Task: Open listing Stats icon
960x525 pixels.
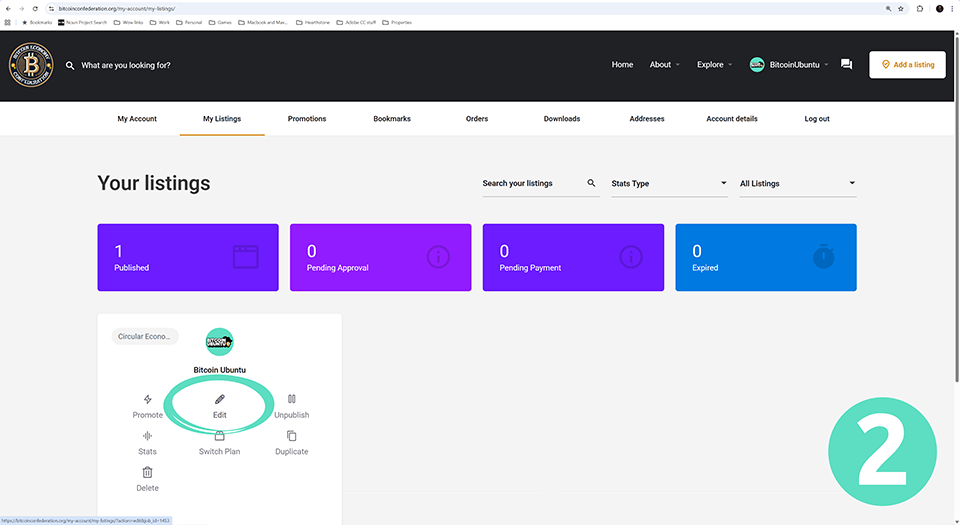Action: pos(148,436)
